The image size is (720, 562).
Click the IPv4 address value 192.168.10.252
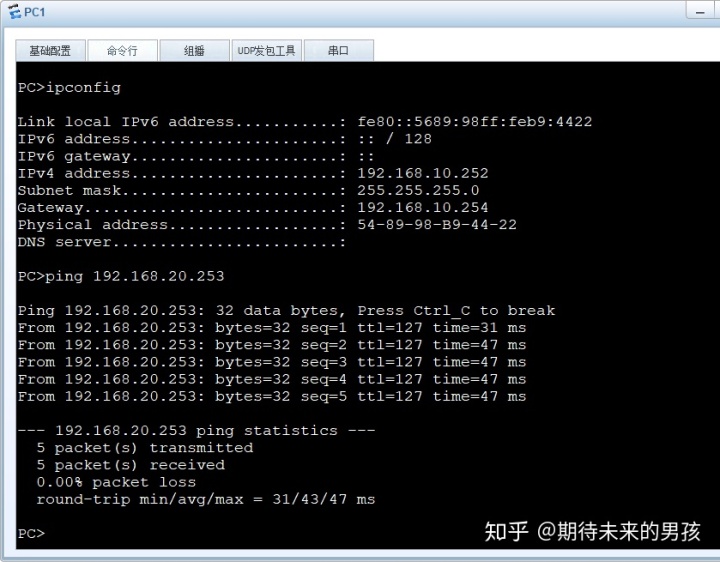pos(423,173)
